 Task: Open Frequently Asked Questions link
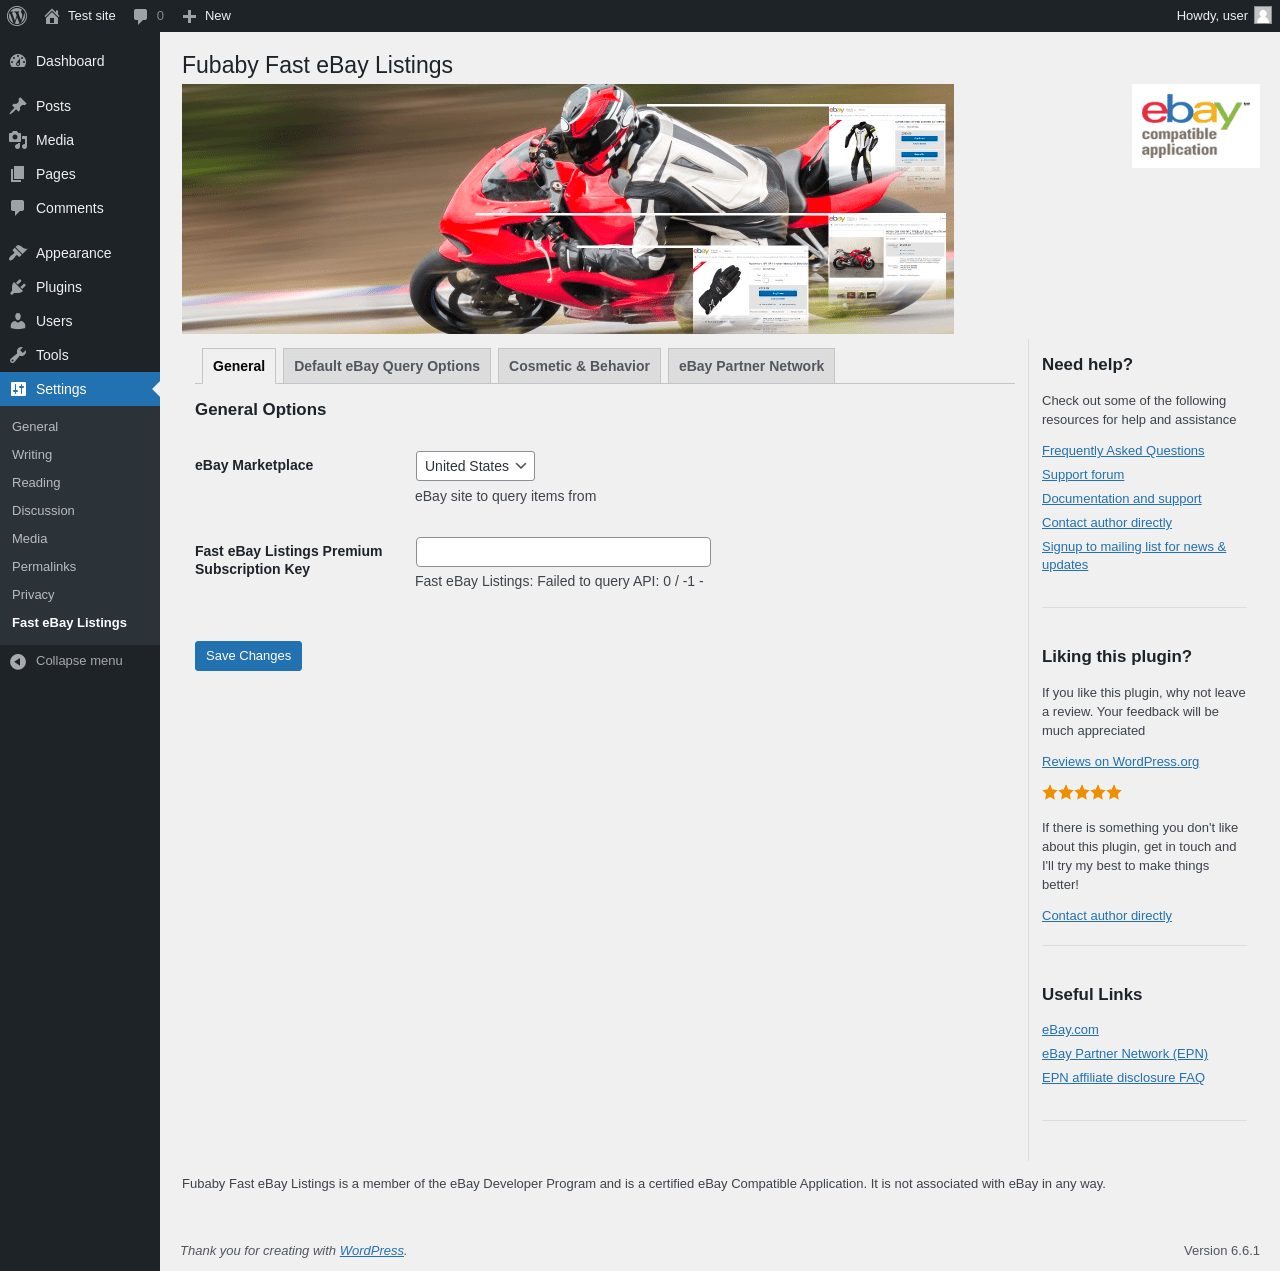[x=1123, y=451]
